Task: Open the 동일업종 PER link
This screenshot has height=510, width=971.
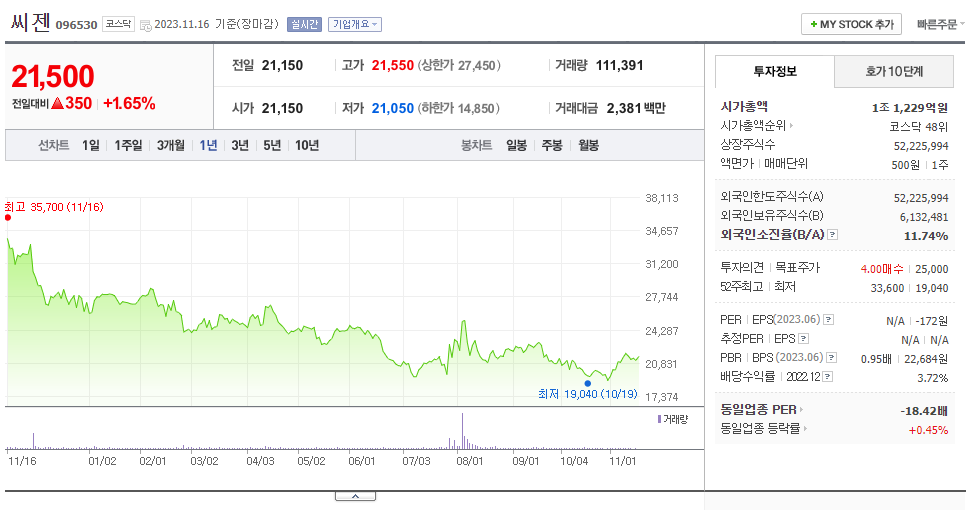Action: coord(759,410)
